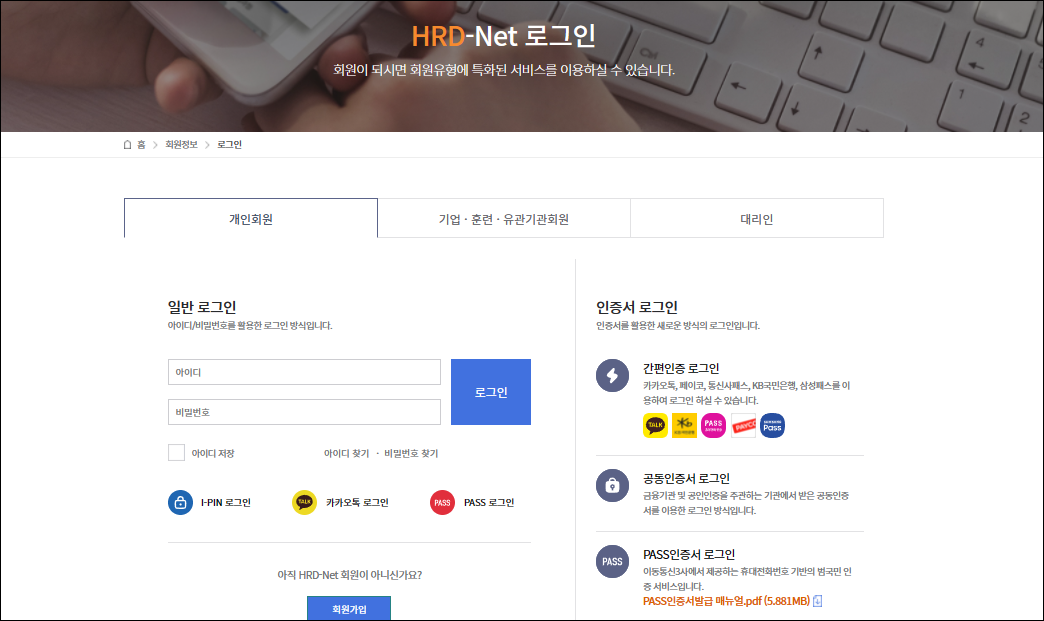Open the 비밀번호 찾기 link

tap(411, 453)
